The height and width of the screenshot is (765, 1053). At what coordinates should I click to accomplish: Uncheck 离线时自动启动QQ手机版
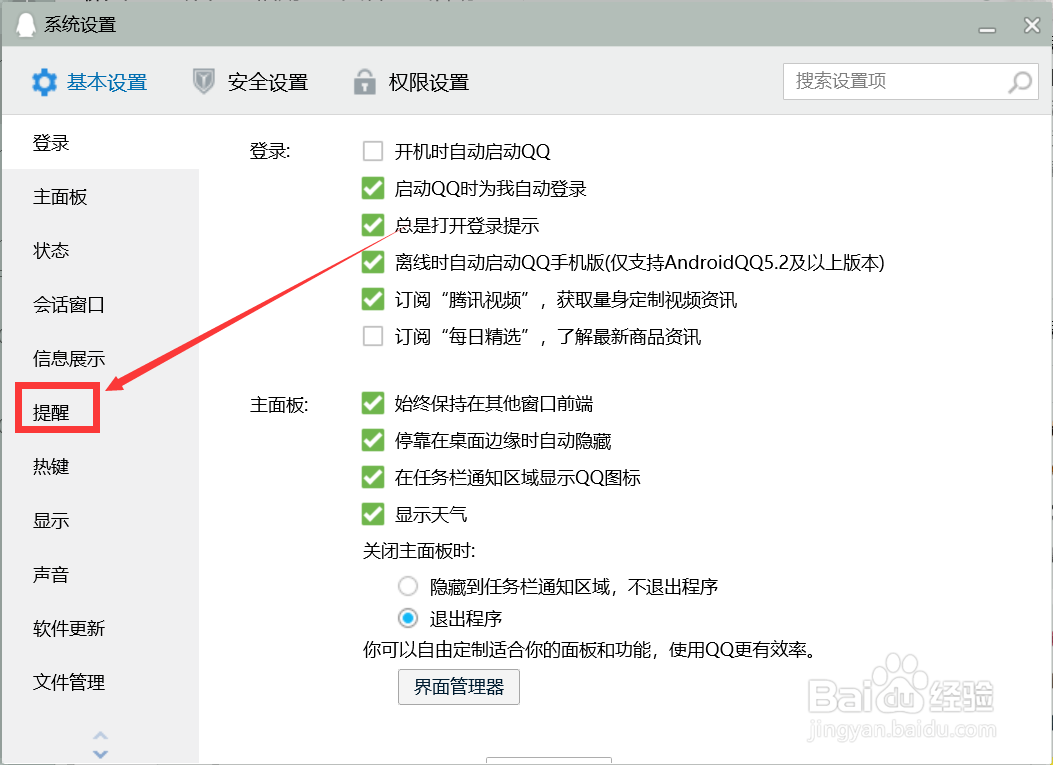[x=373, y=262]
